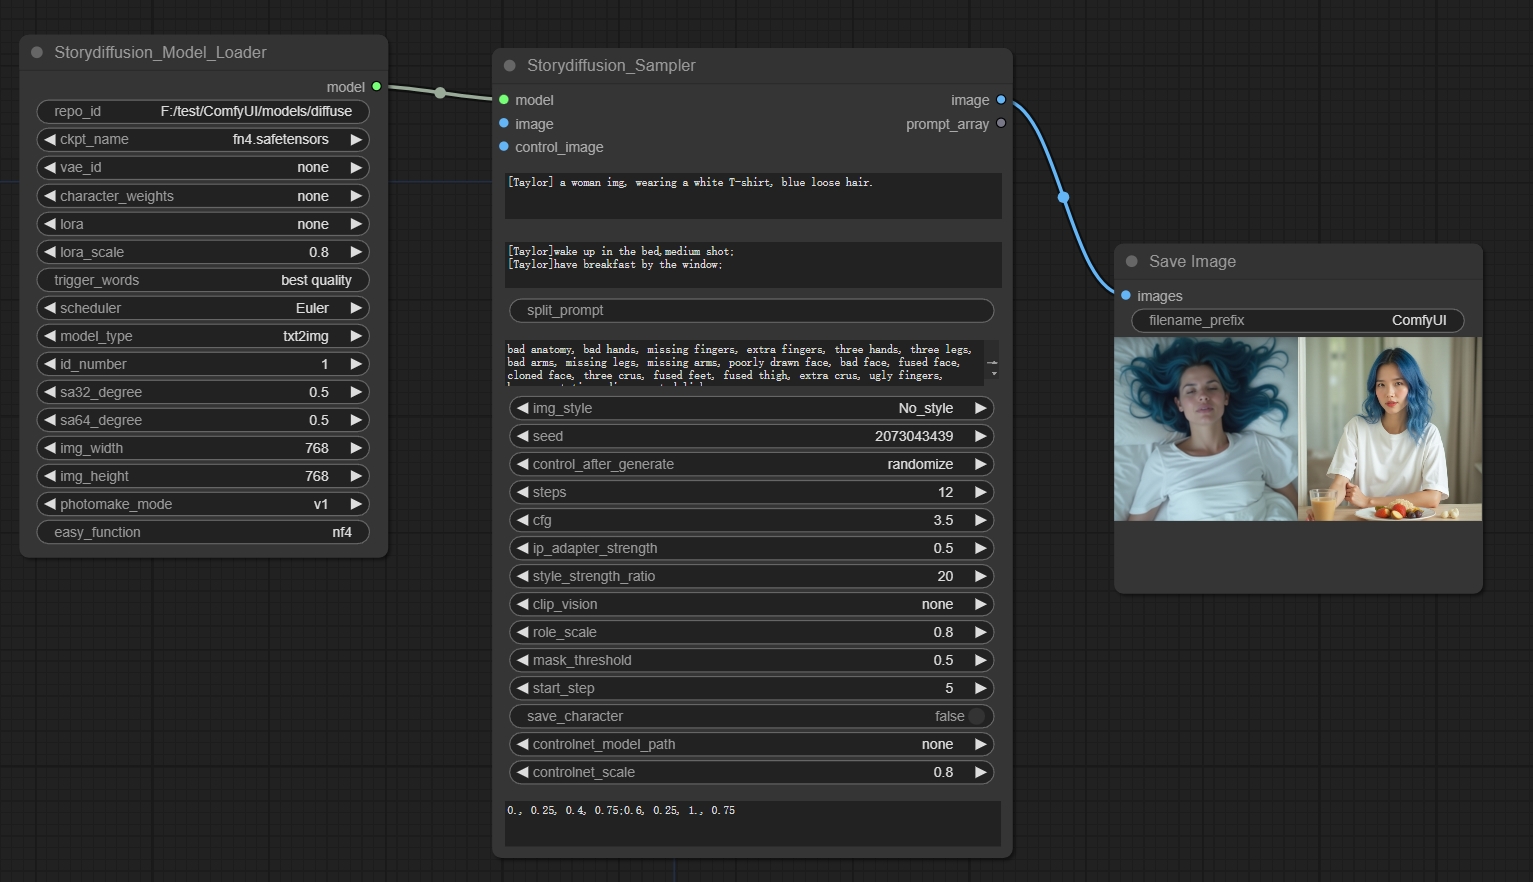Click the images input port on Save Image
This screenshot has width=1533, height=882.
1126,295
